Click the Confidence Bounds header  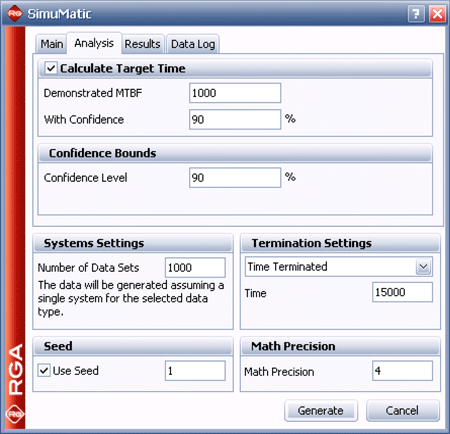[x=235, y=153]
